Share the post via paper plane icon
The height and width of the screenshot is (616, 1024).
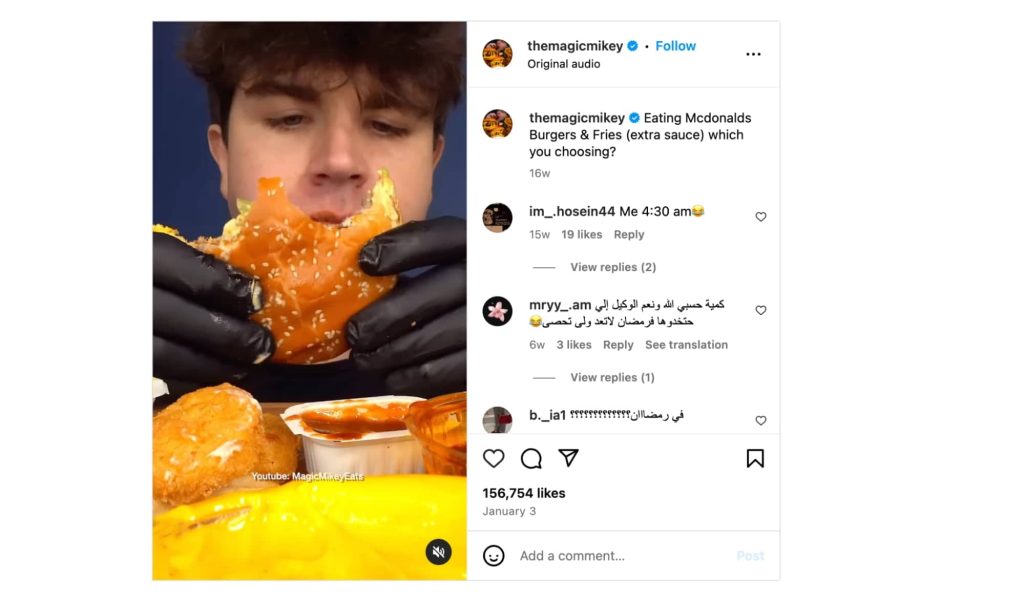[568, 458]
